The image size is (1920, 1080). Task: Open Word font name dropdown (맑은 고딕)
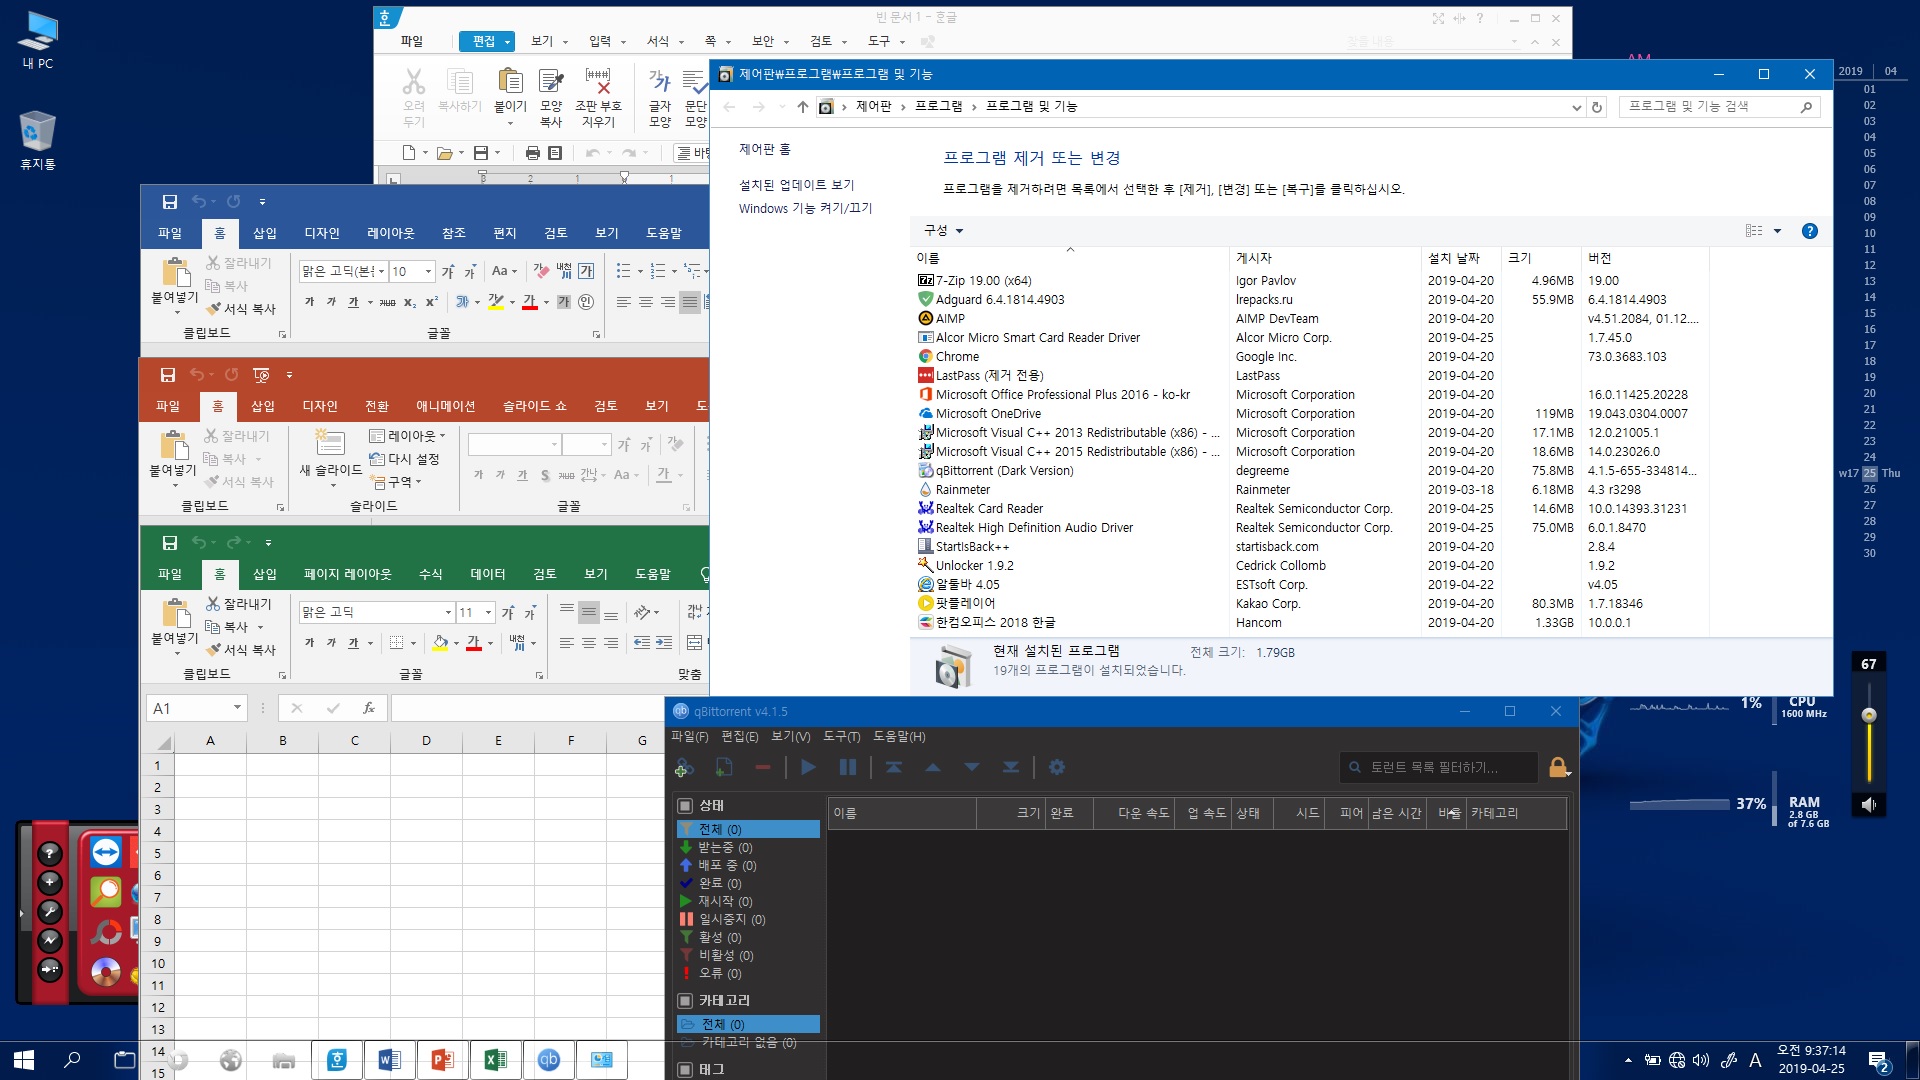coord(381,272)
